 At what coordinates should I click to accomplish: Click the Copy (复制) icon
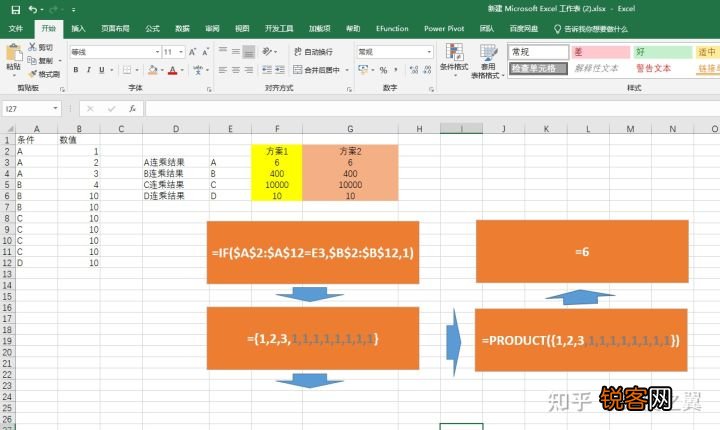[x=32, y=60]
